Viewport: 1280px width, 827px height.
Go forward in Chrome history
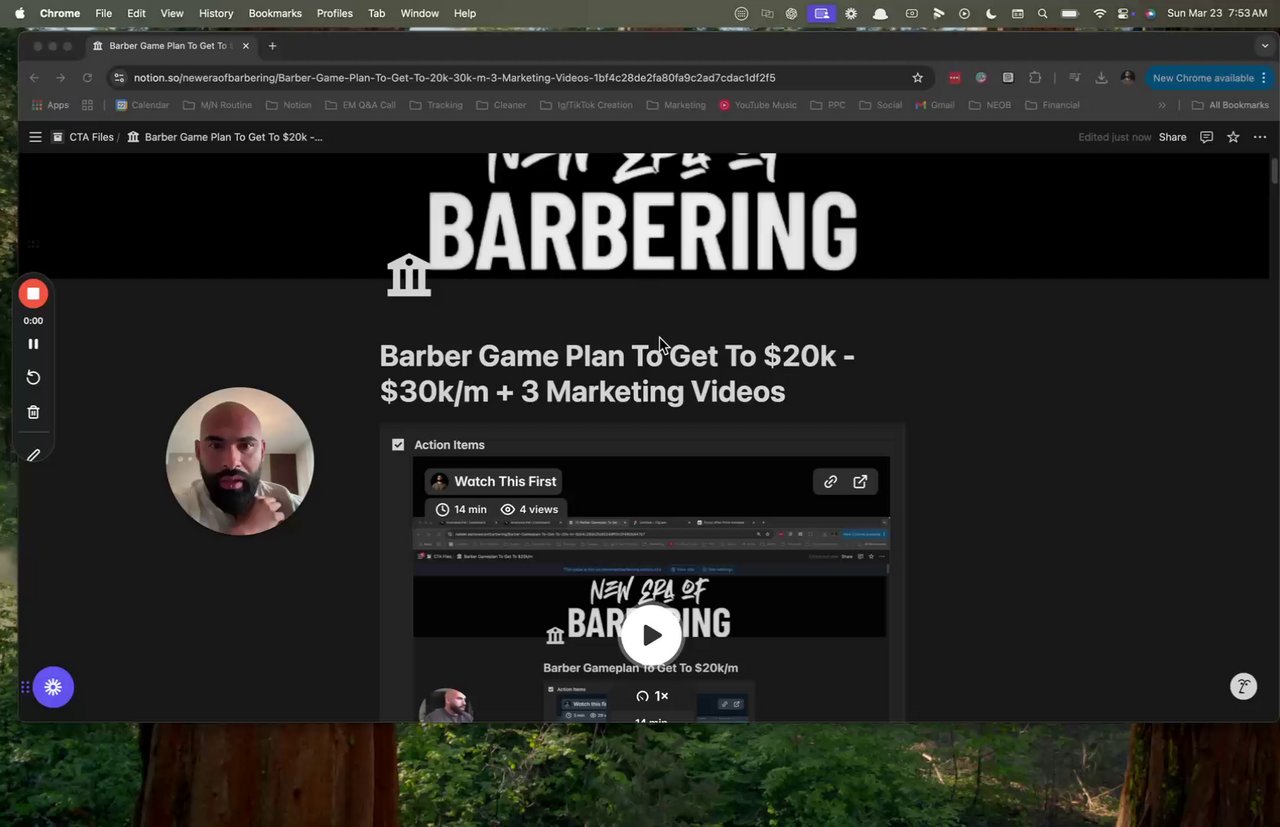pos(60,78)
